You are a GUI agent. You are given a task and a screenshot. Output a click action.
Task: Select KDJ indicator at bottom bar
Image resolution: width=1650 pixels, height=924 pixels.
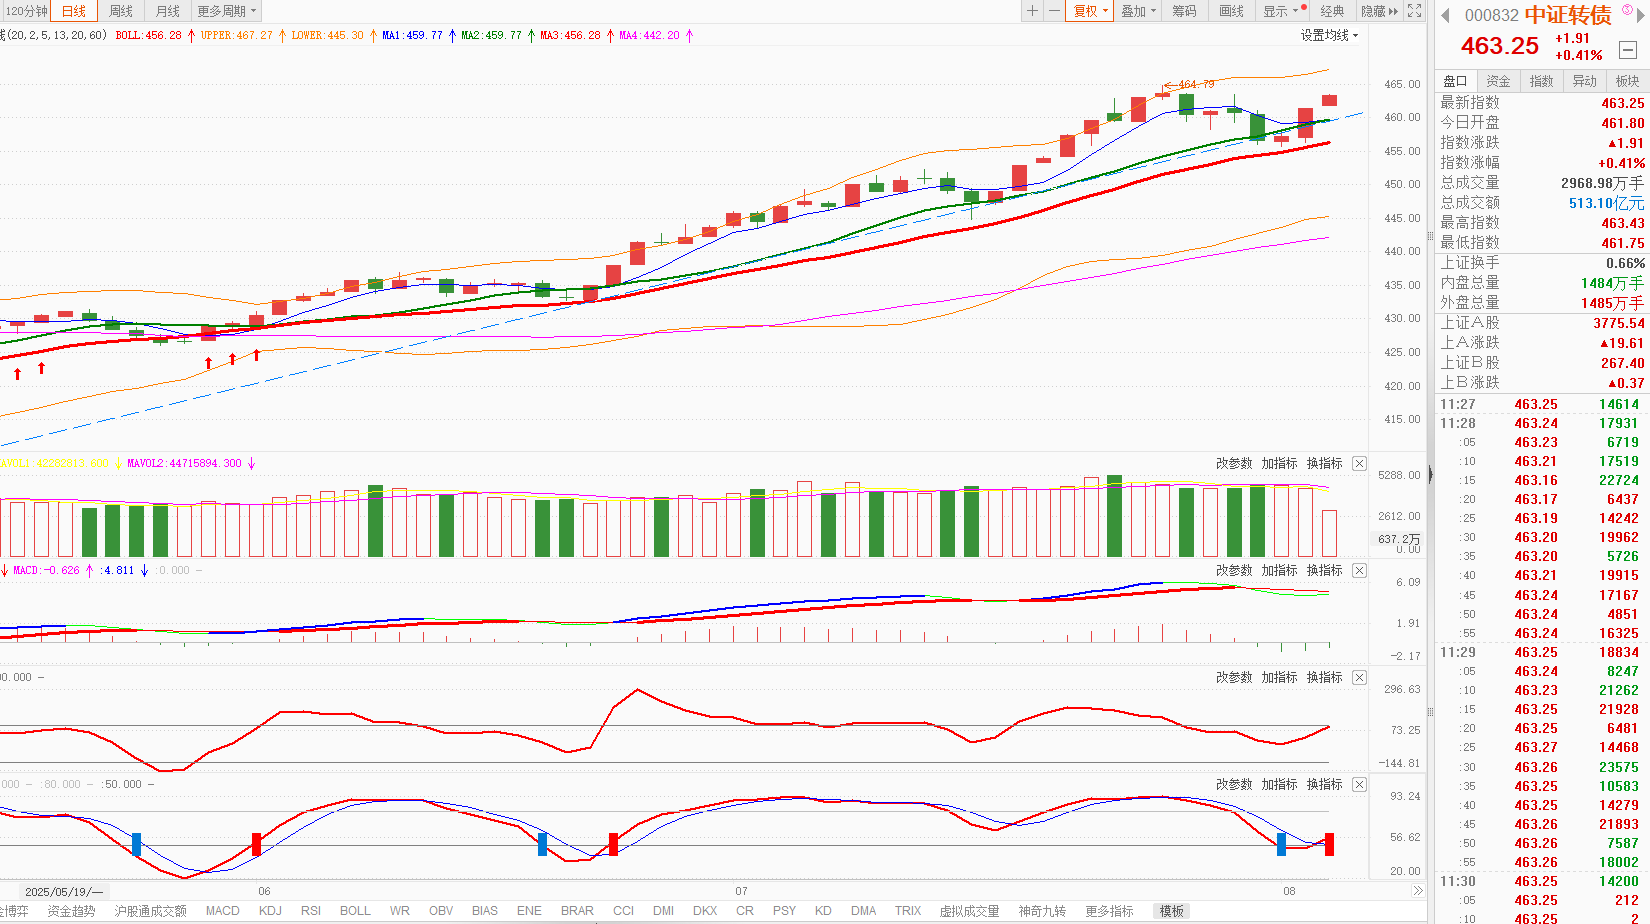point(270,911)
